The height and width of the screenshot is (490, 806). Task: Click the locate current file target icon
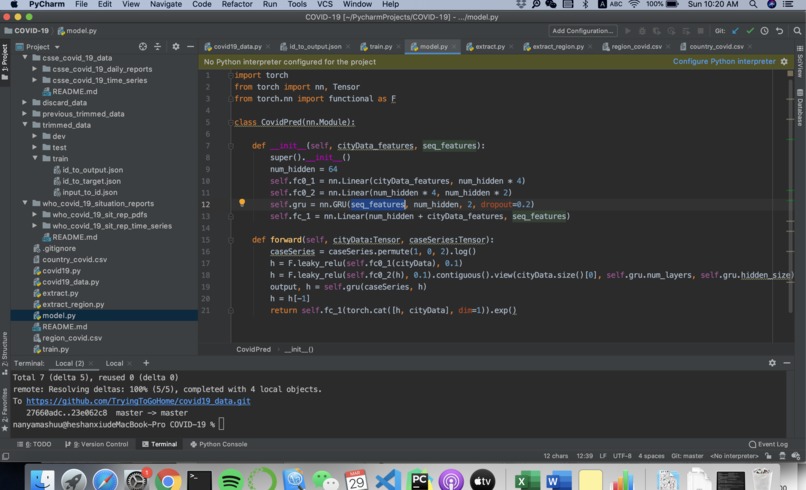click(x=142, y=47)
